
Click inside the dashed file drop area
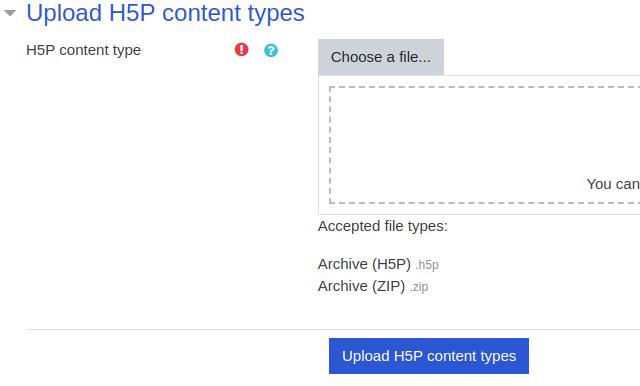coord(484,145)
